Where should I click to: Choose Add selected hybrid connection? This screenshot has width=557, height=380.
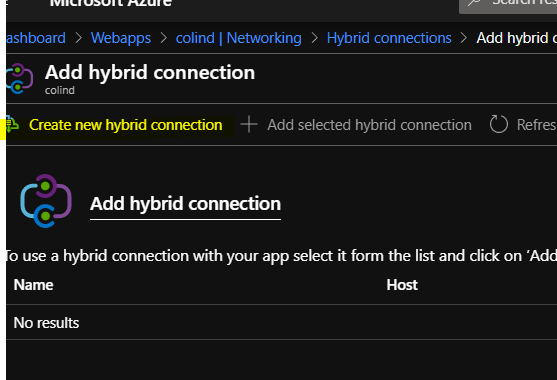coord(369,125)
